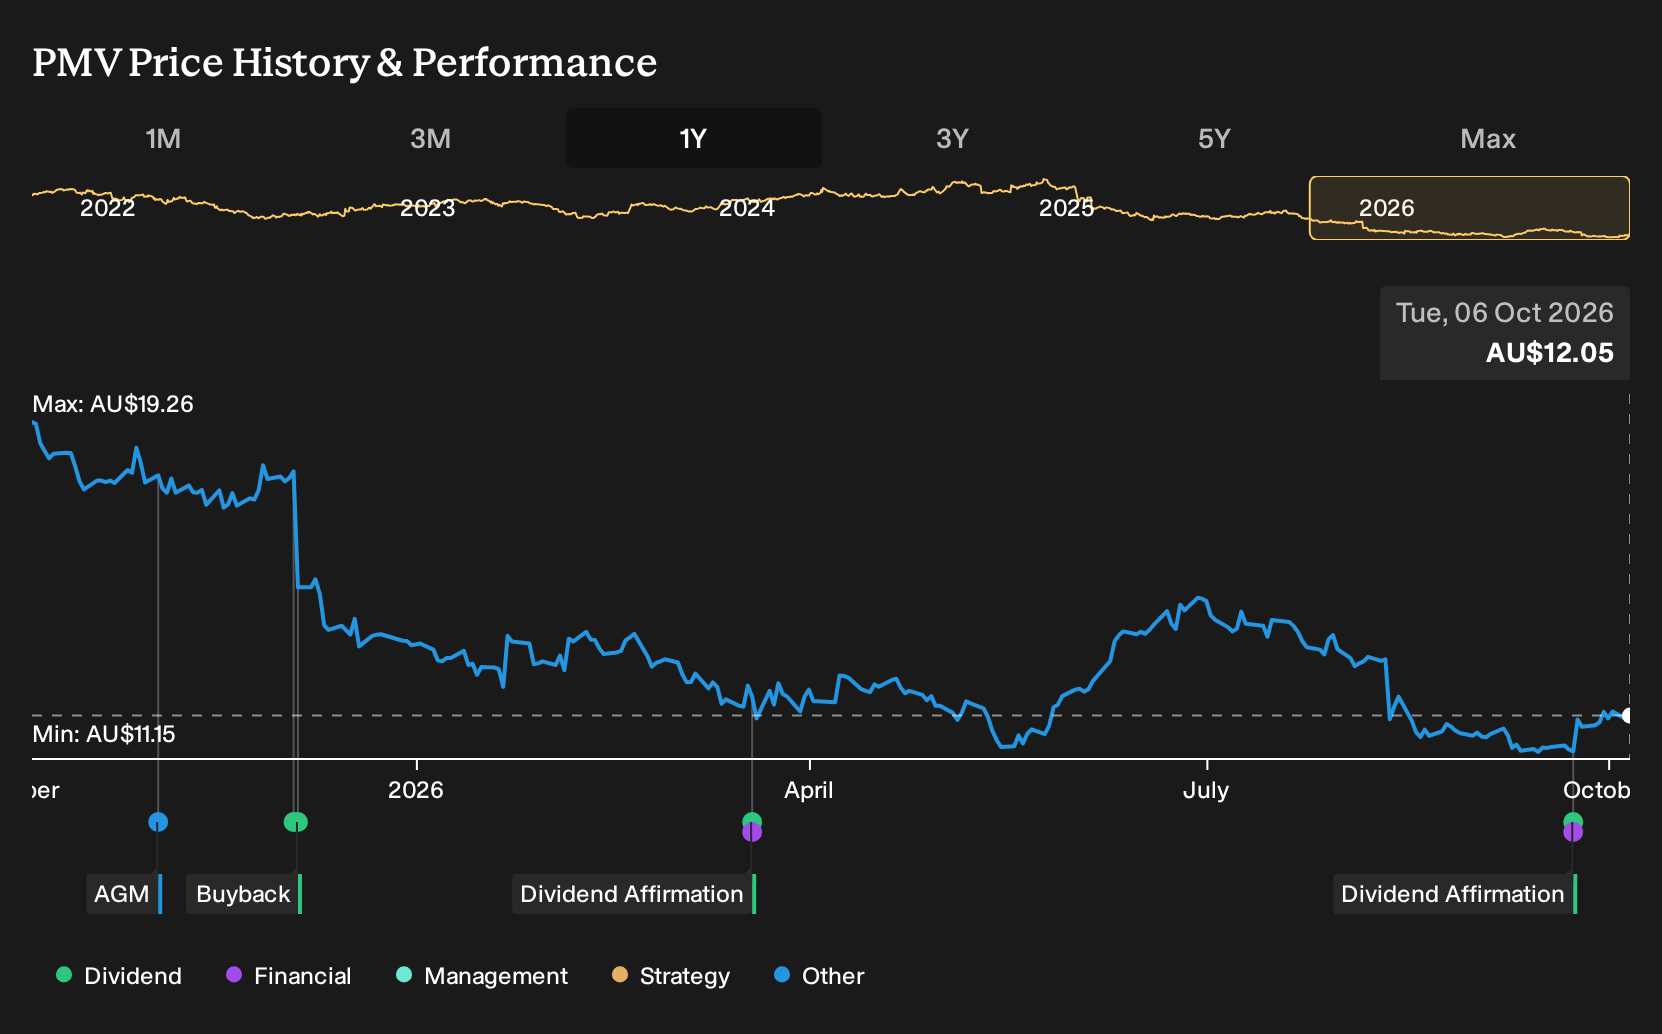1662x1034 pixels.
Task: Click the Max: AU$19.26 label
Action: click(113, 404)
